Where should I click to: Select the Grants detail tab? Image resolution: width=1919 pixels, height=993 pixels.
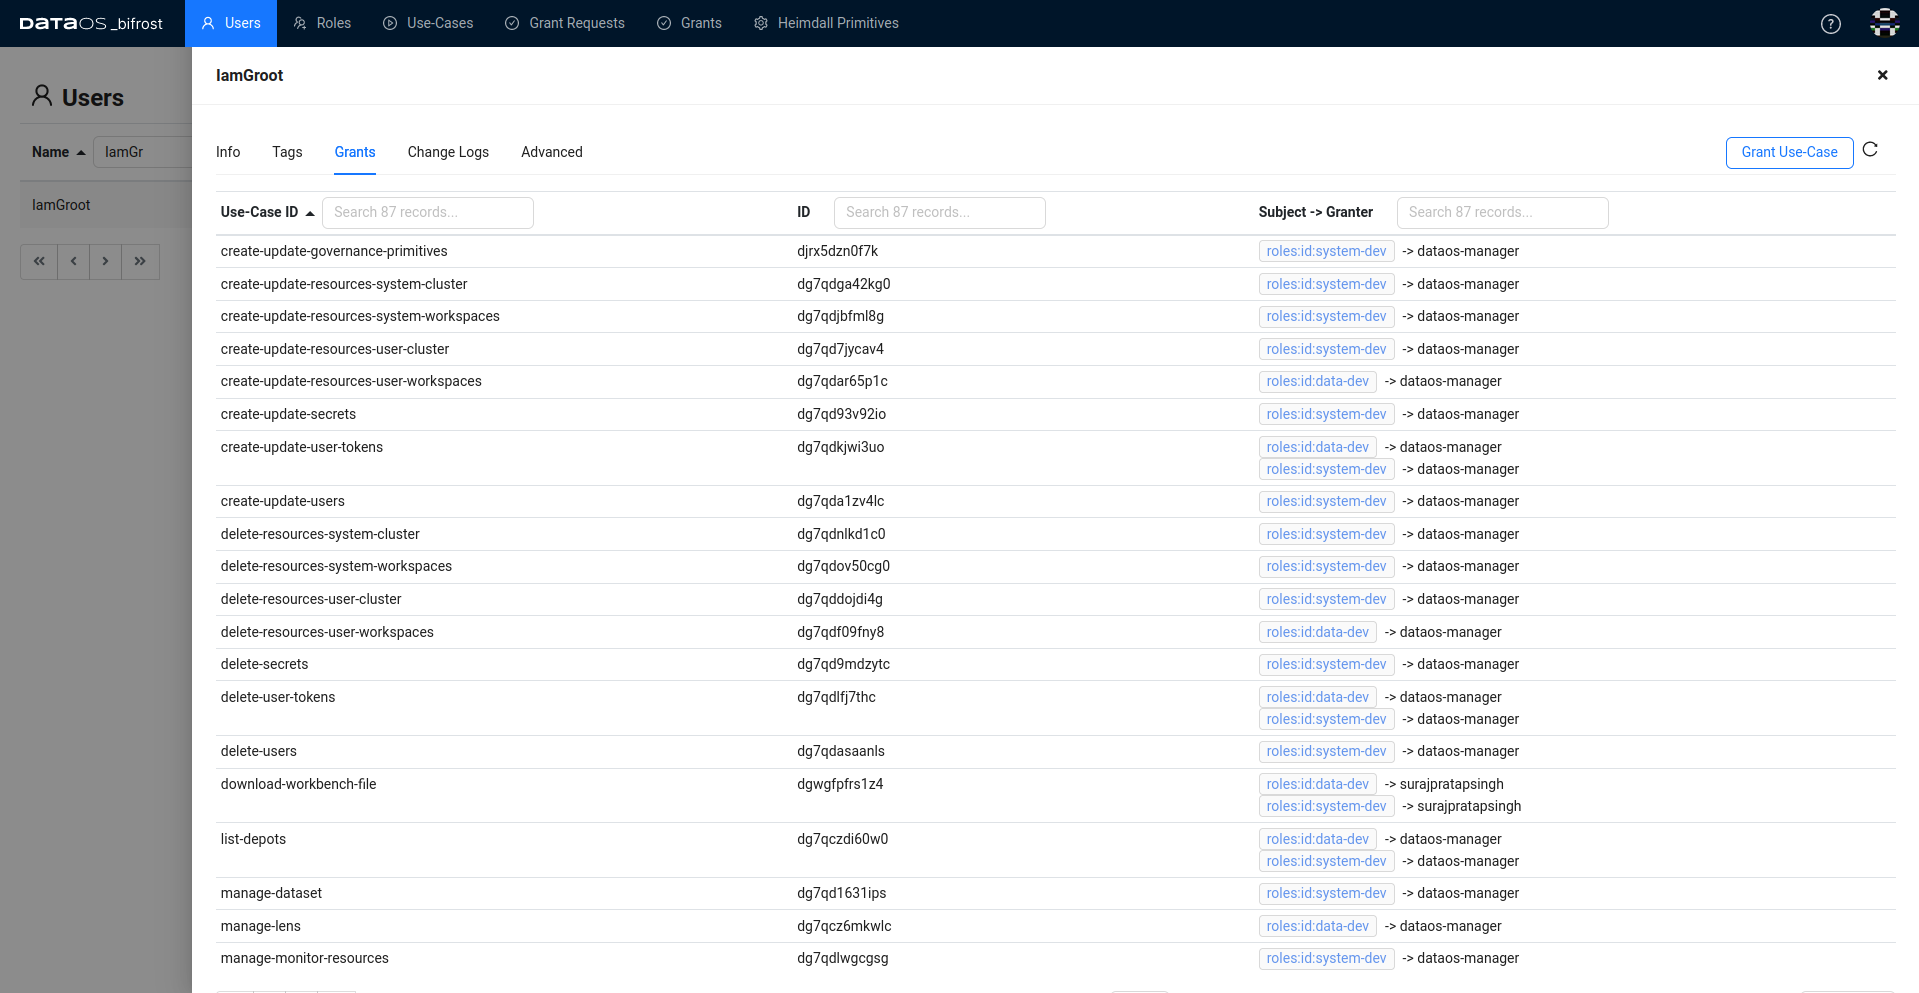(x=355, y=152)
